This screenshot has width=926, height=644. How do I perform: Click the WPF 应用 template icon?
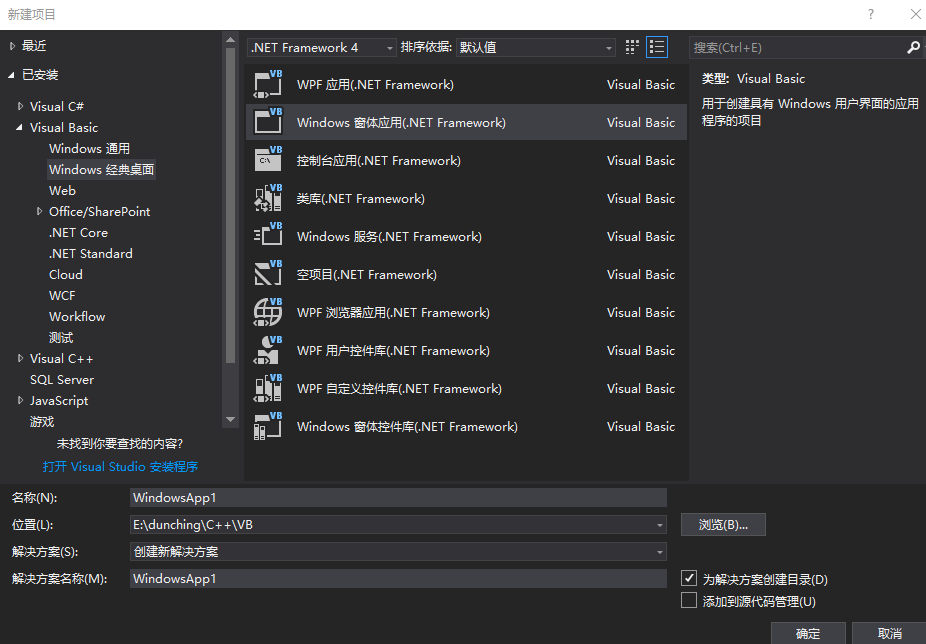[268, 85]
